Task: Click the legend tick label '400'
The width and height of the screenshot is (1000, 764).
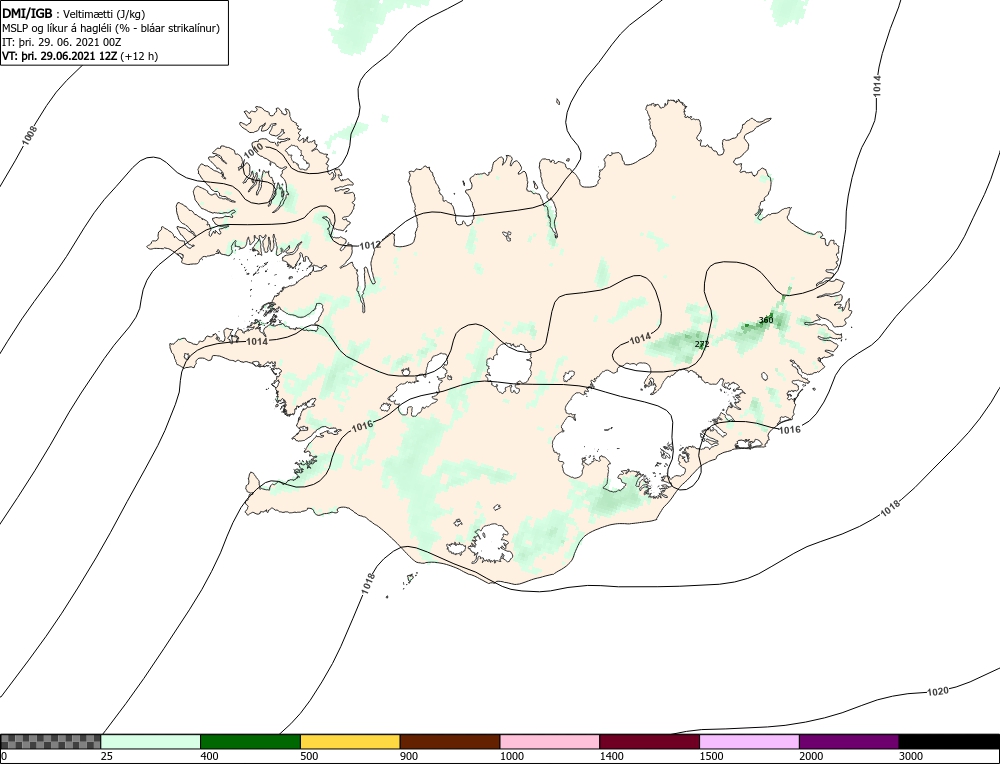Action: [x=209, y=757]
